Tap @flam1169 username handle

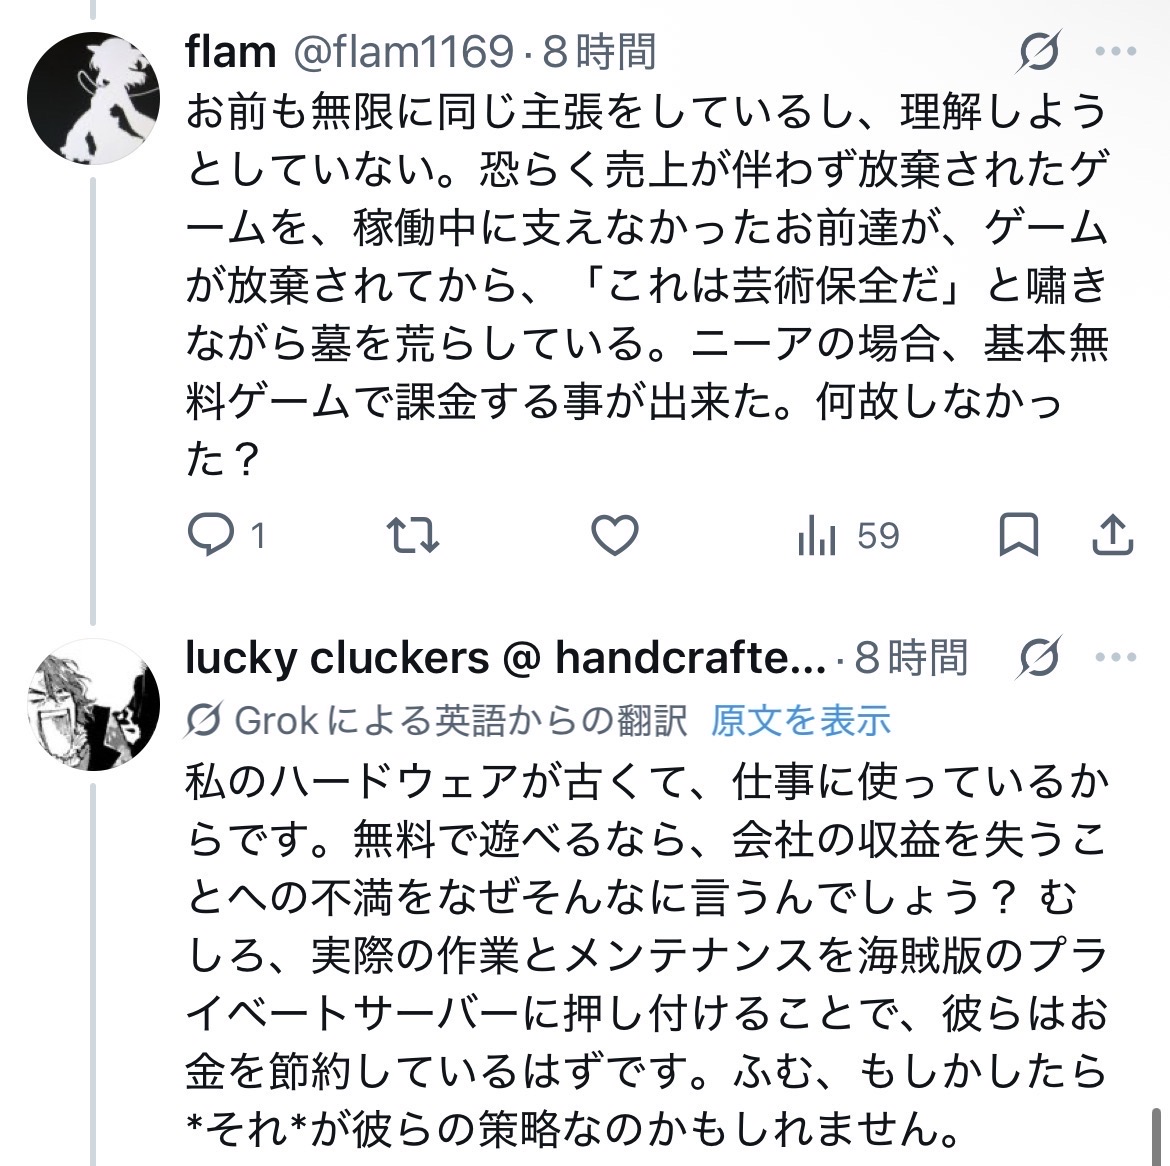click(x=402, y=52)
